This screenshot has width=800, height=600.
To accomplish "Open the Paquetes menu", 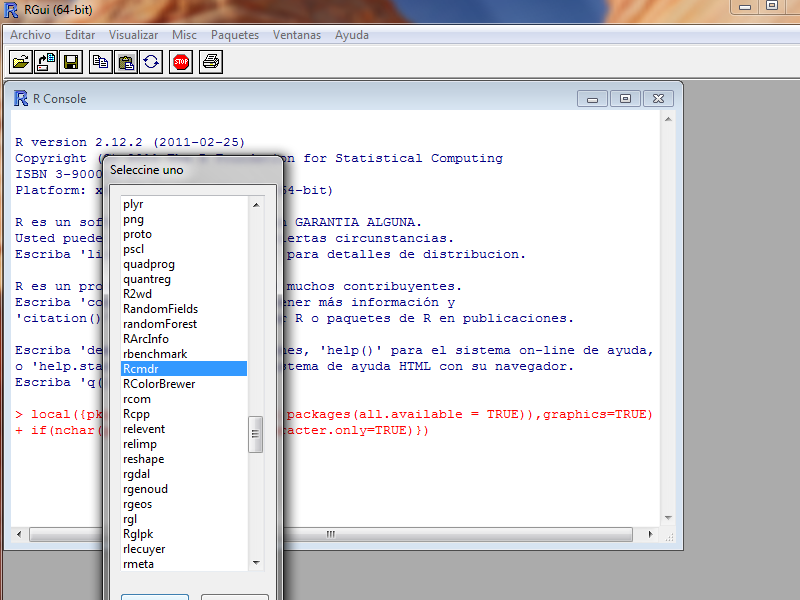I will pos(235,35).
